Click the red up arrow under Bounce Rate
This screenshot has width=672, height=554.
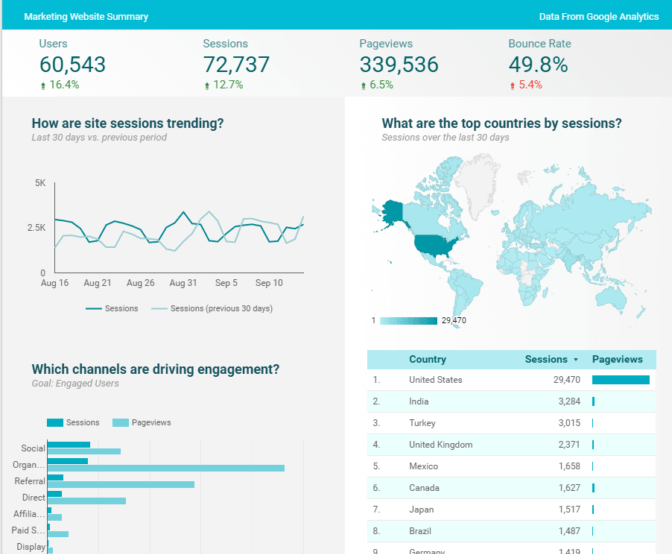coord(512,86)
